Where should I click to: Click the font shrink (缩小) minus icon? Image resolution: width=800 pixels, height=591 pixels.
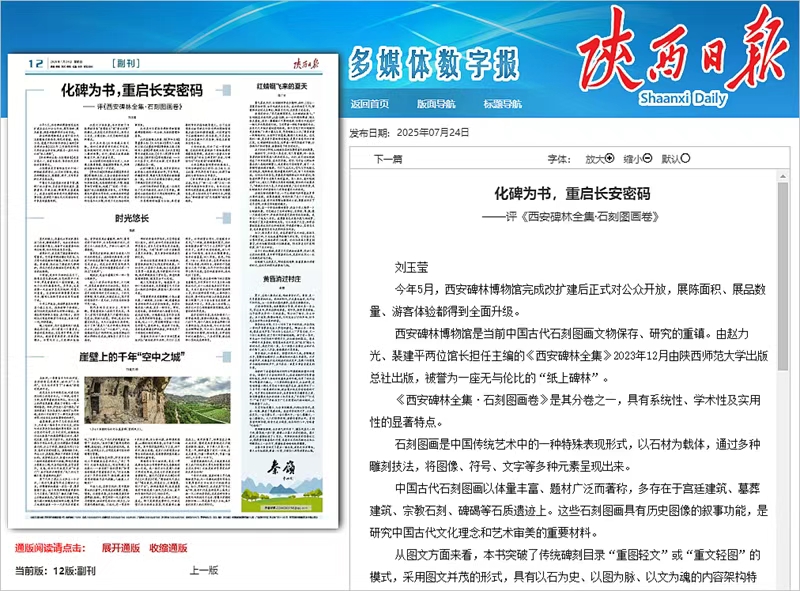click(647, 158)
